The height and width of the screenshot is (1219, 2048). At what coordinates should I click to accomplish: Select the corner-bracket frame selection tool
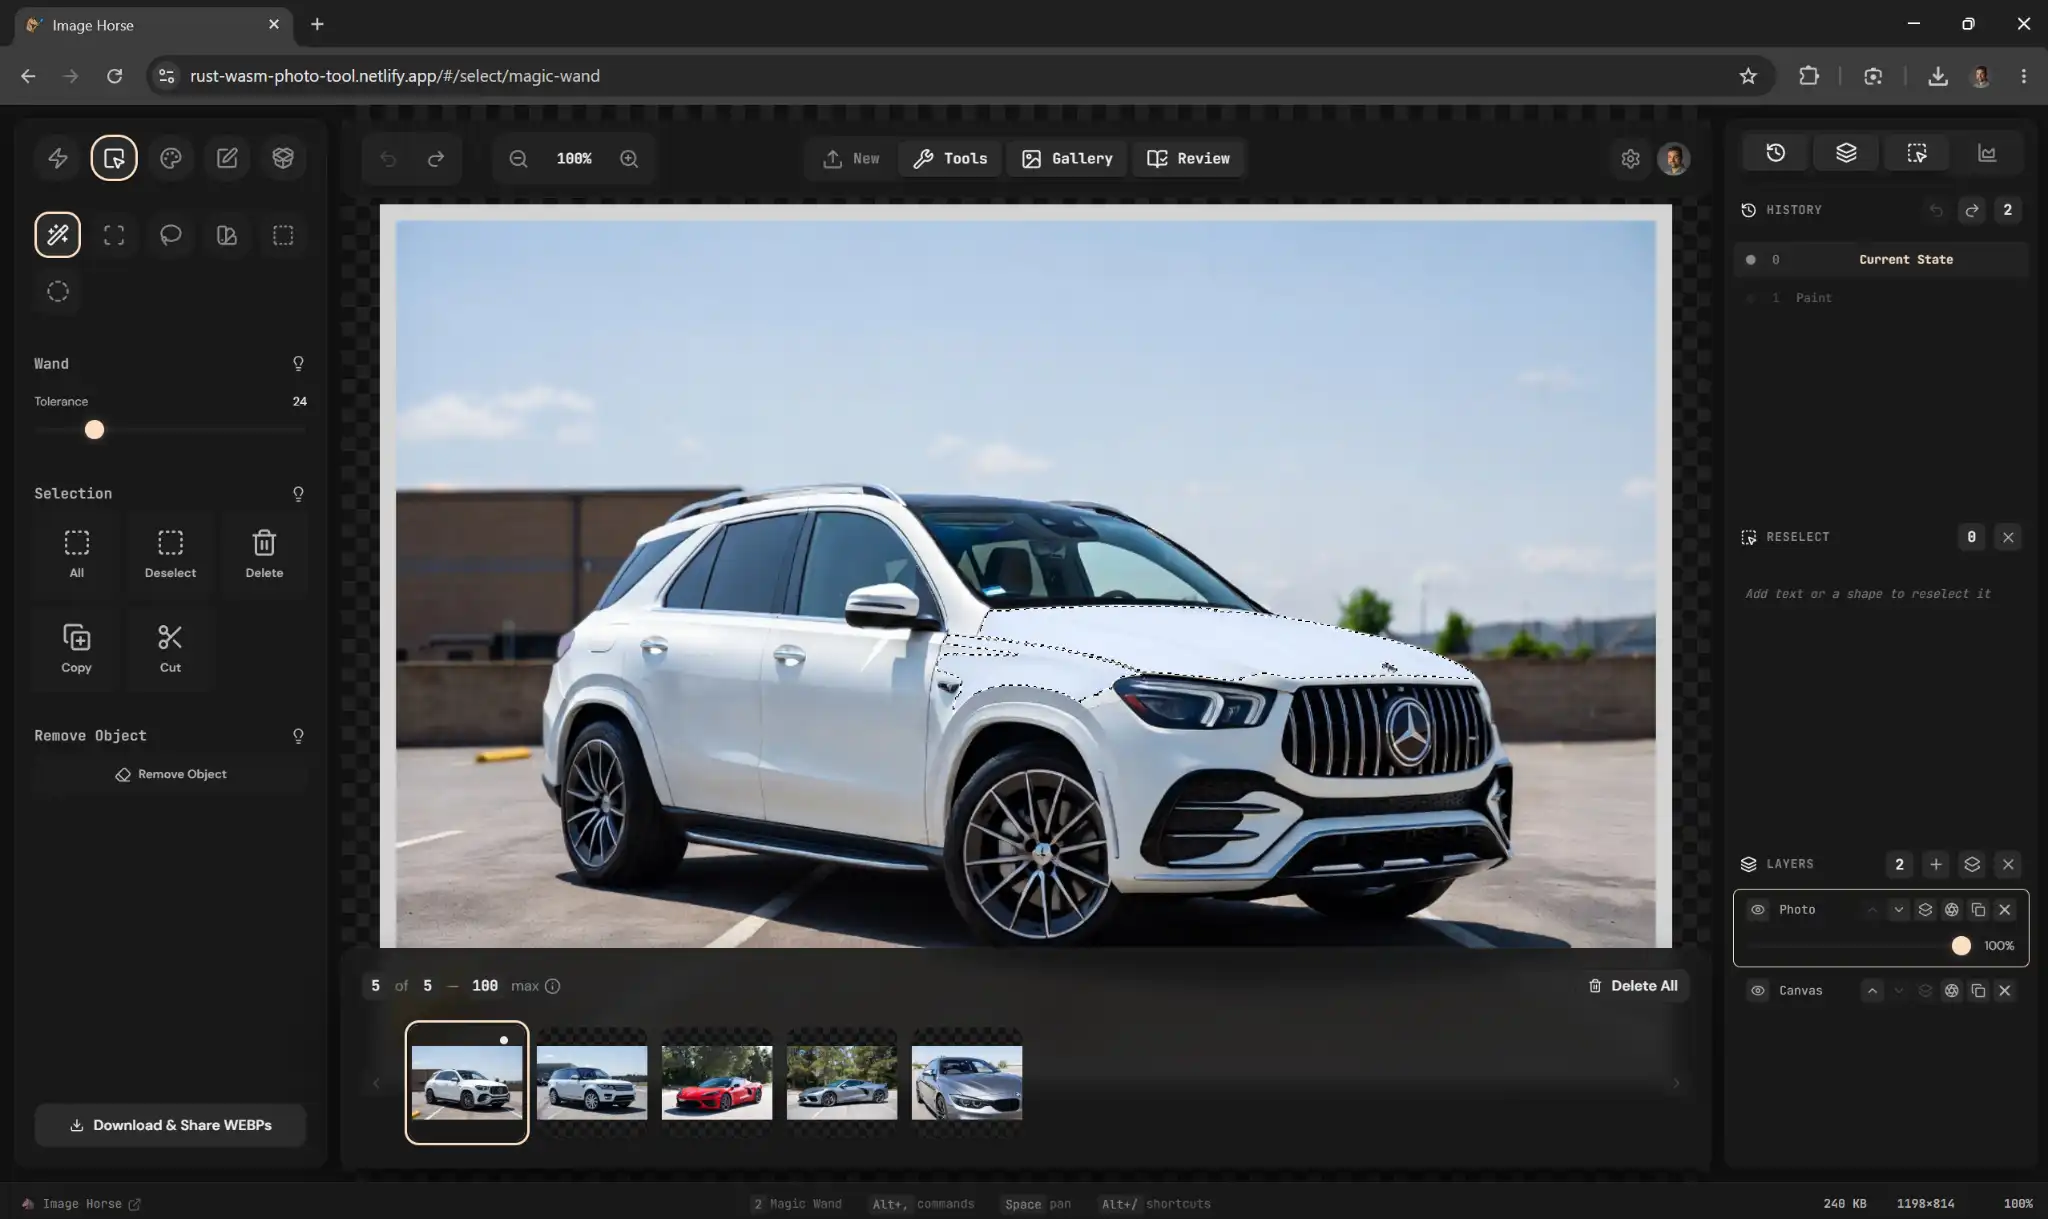click(114, 235)
